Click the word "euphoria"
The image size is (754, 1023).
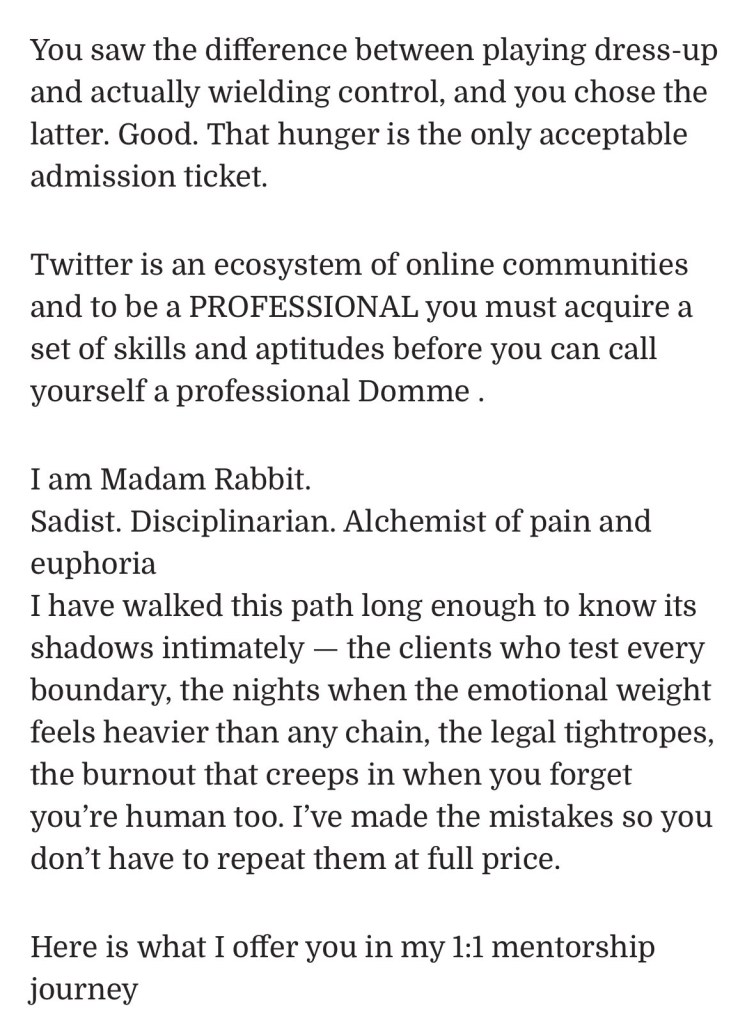click(93, 563)
